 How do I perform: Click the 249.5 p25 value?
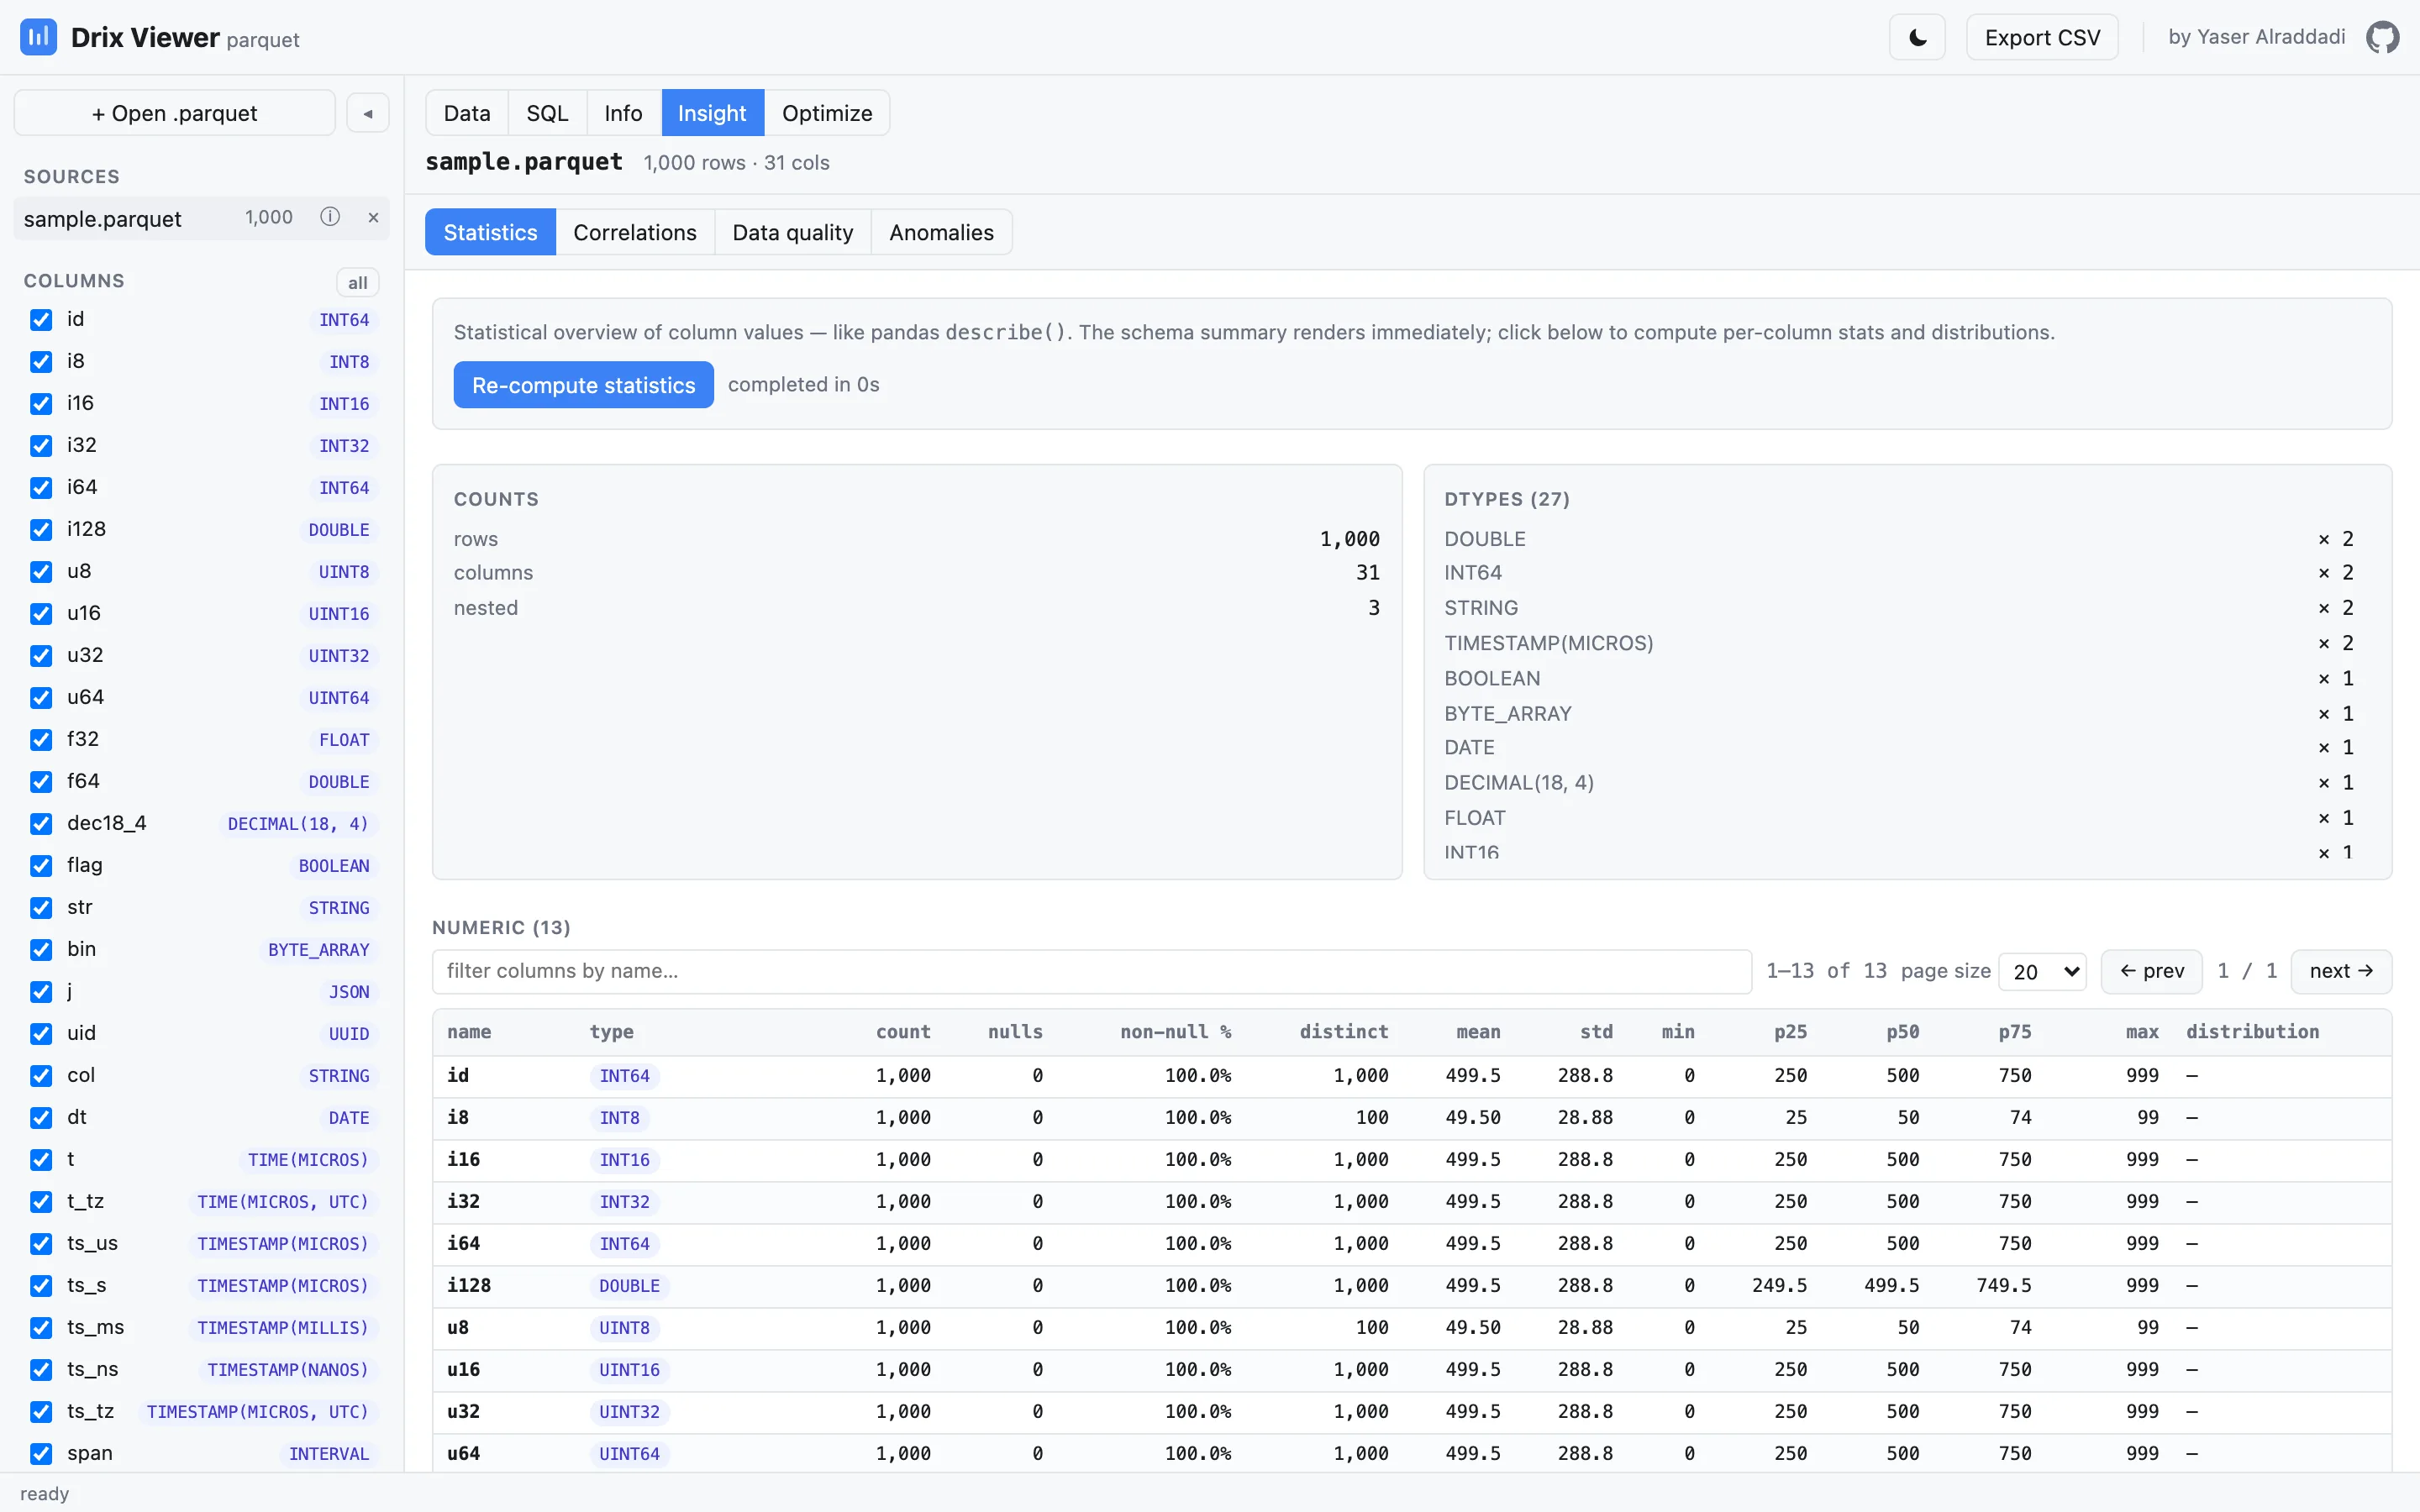[x=1779, y=1286]
